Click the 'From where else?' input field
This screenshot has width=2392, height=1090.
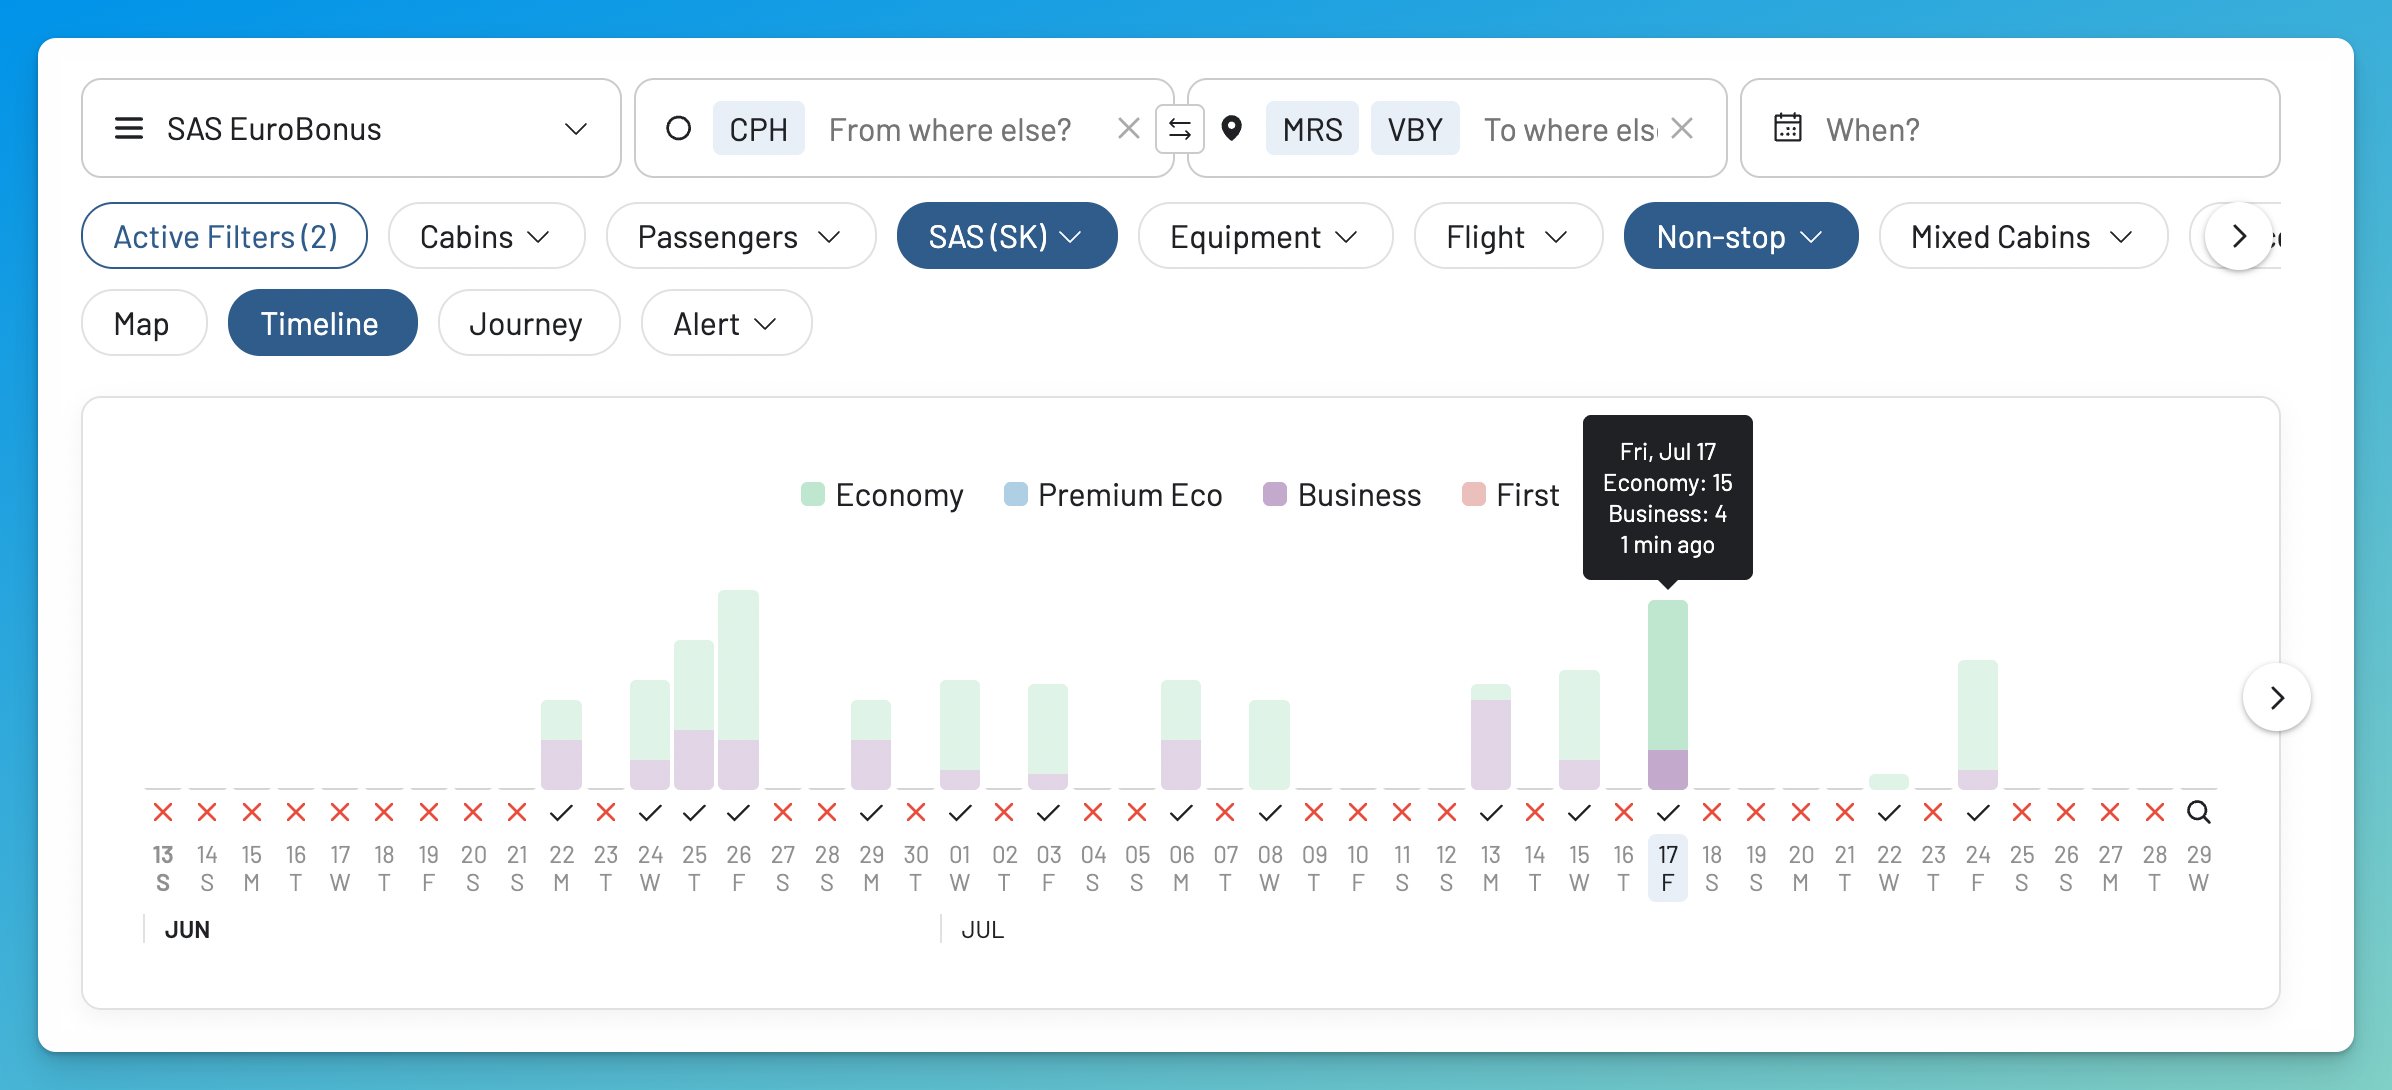pos(949,129)
